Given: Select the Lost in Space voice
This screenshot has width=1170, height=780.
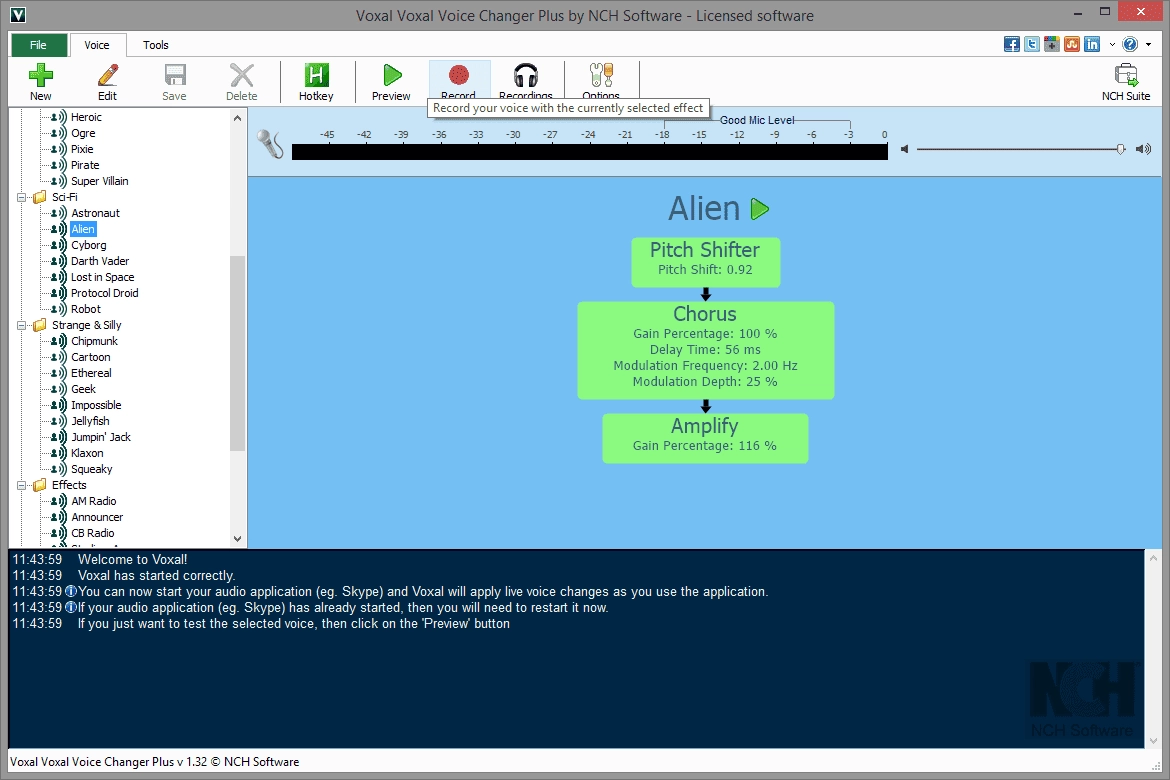Looking at the screenshot, I should click(x=103, y=278).
